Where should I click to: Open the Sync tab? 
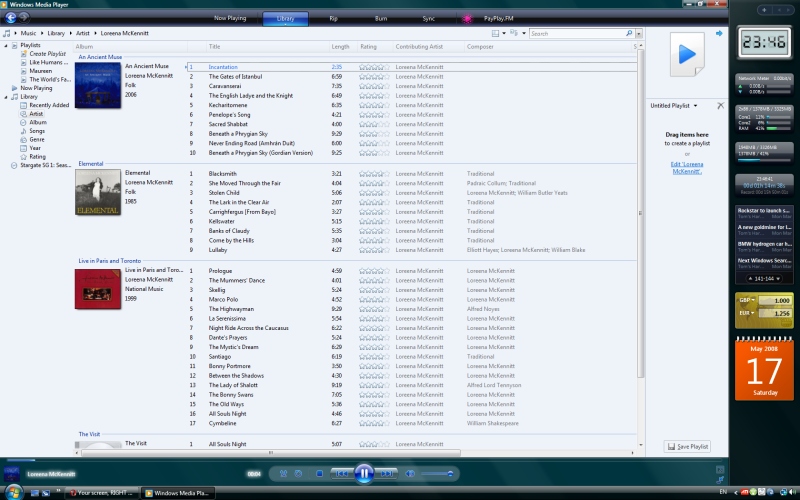429,18
